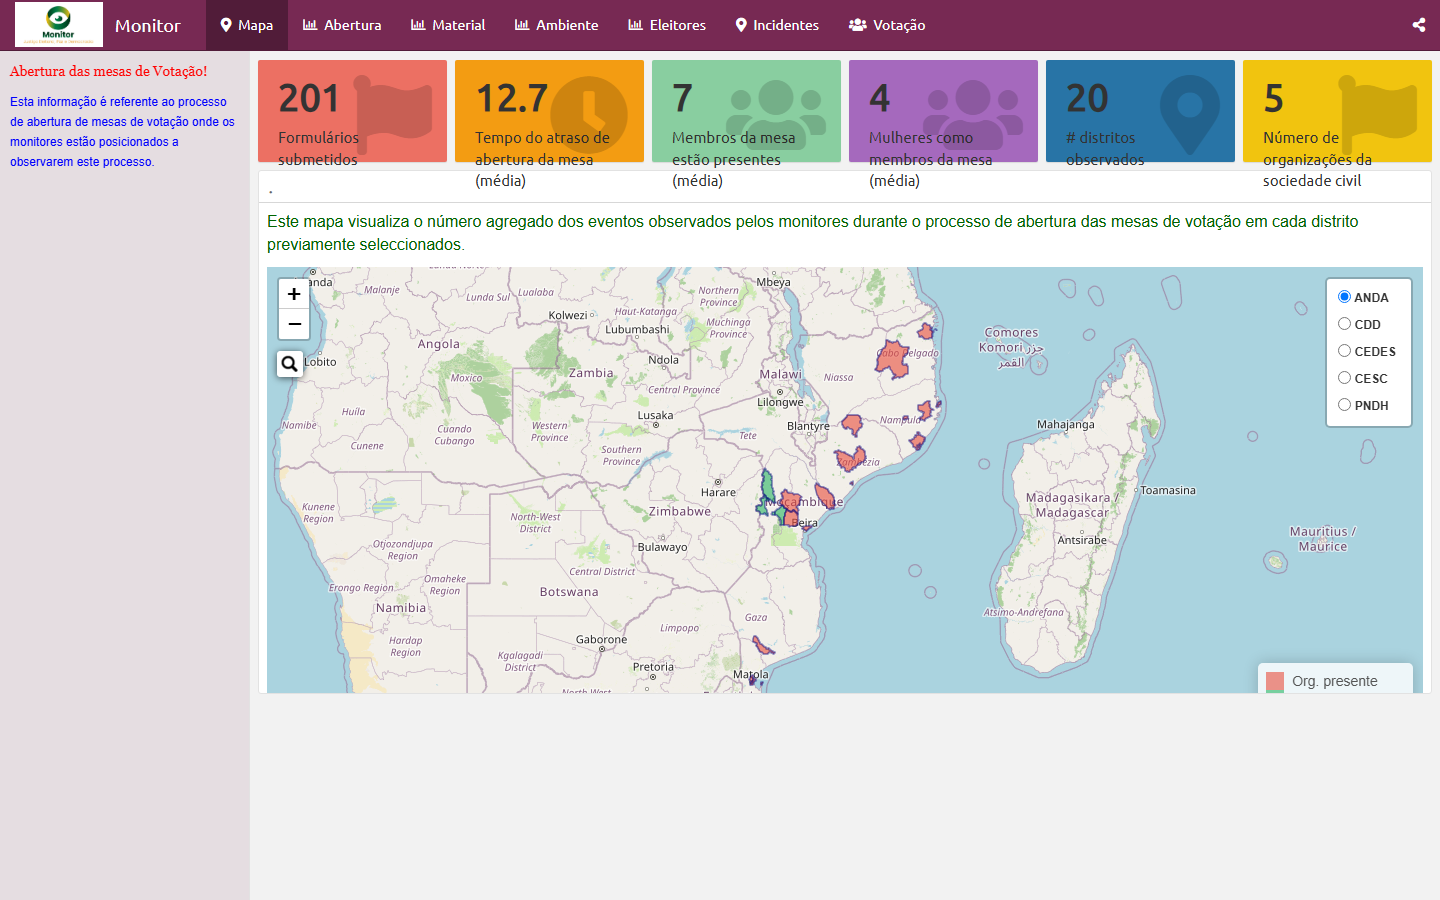
Task: Click the 5 organizações da sociedade civil card
Action: 1337,111
